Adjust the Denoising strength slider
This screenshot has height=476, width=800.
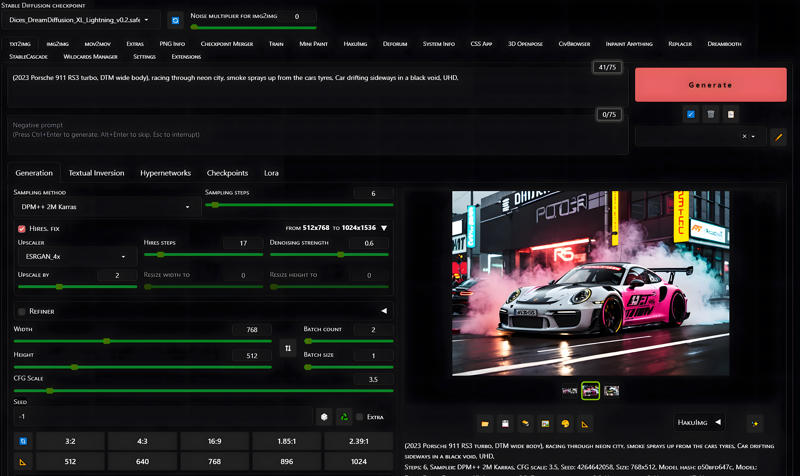click(329, 255)
